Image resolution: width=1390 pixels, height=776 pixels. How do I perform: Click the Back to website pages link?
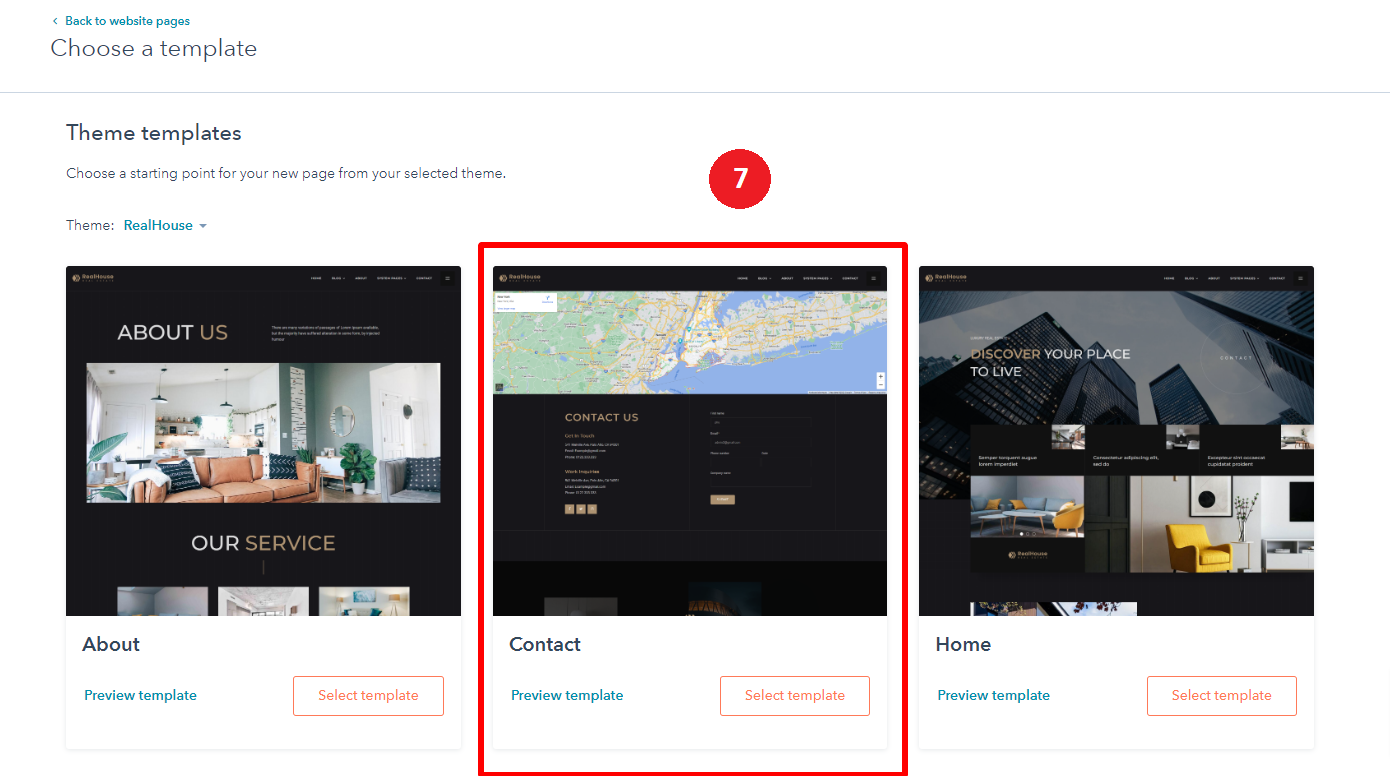127,21
